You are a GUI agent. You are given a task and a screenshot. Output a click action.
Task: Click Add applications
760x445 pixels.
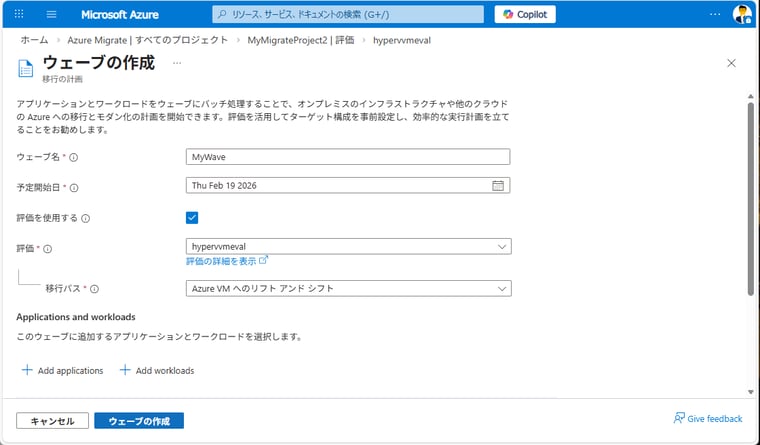[63, 370]
